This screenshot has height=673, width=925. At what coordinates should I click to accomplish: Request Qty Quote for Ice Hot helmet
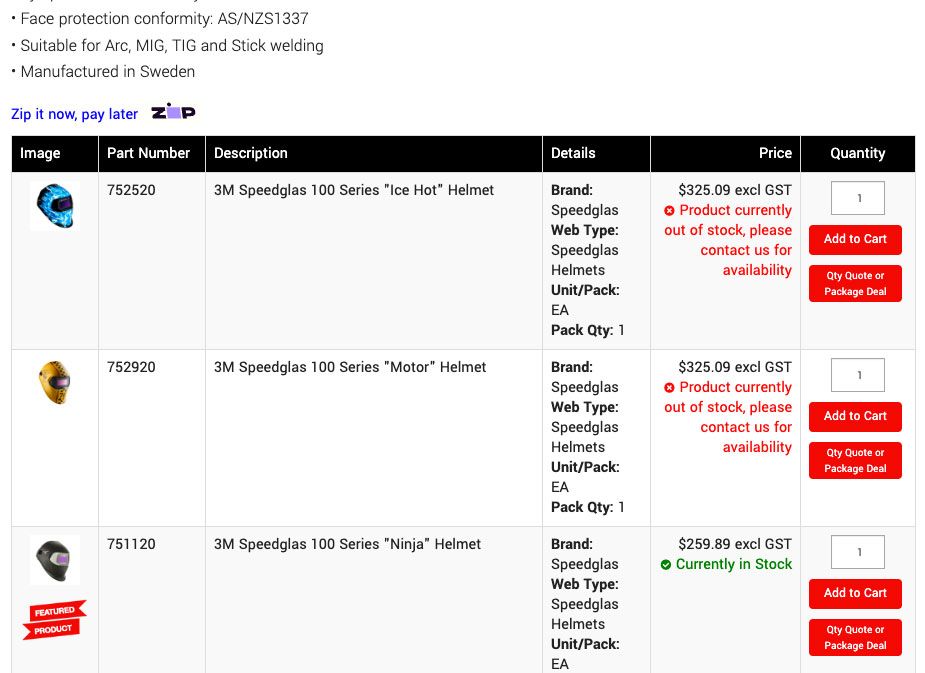point(855,284)
